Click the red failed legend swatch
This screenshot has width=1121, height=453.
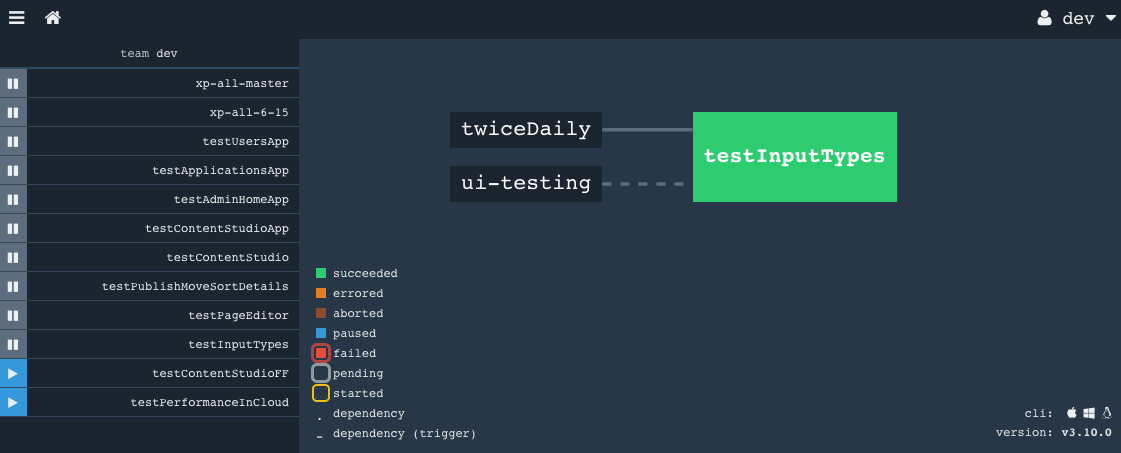coord(321,353)
